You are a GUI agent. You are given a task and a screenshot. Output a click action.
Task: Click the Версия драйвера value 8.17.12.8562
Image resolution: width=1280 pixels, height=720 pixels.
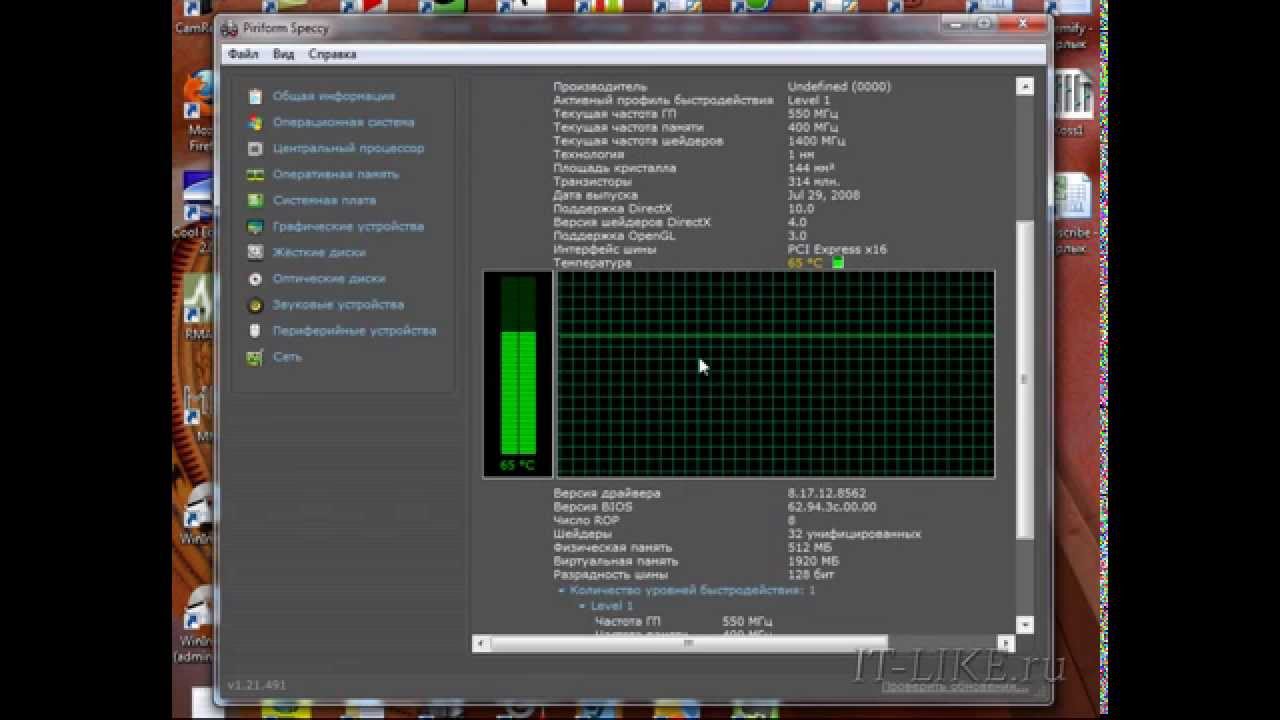pos(827,493)
